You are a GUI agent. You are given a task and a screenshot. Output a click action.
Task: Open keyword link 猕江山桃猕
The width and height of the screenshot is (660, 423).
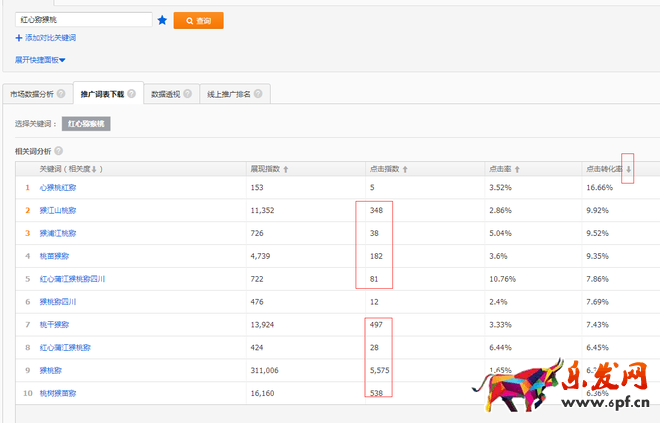pyautogui.click(x=58, y=210)
